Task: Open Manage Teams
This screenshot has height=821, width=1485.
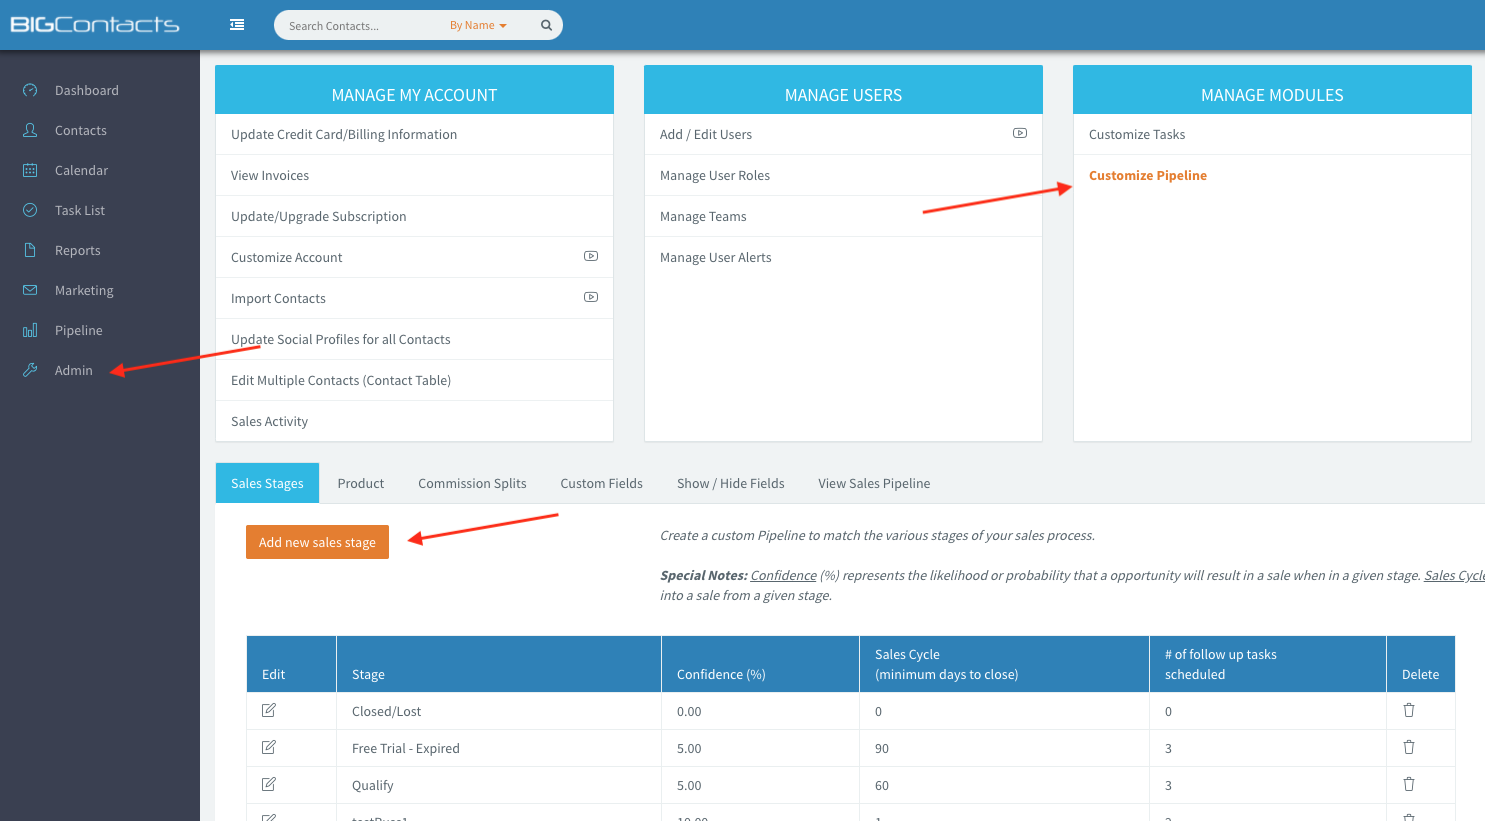Action: click(703, 216)
